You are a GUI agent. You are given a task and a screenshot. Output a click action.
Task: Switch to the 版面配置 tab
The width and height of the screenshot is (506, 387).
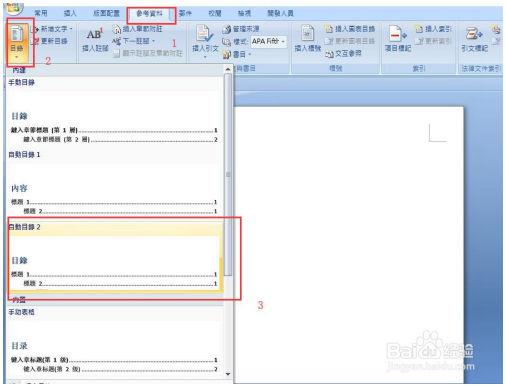click(106, 13)
